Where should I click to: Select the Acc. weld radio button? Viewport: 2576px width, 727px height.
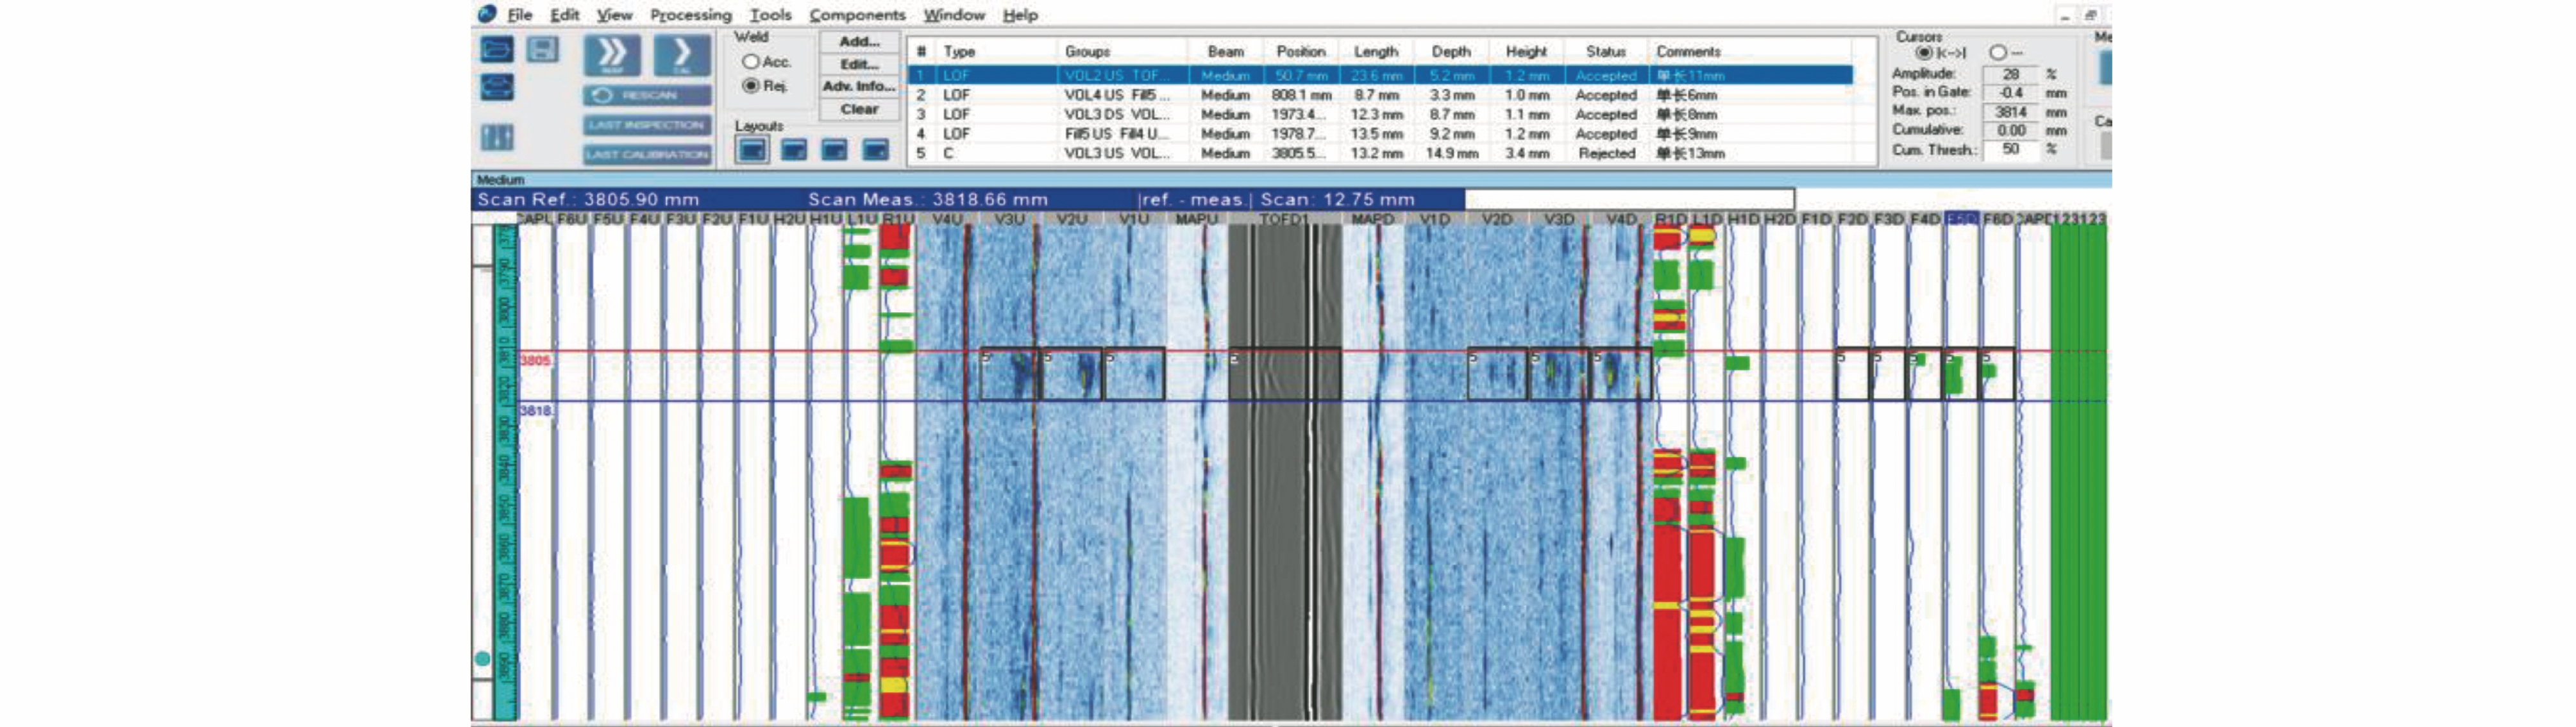[x=750, y=62]
